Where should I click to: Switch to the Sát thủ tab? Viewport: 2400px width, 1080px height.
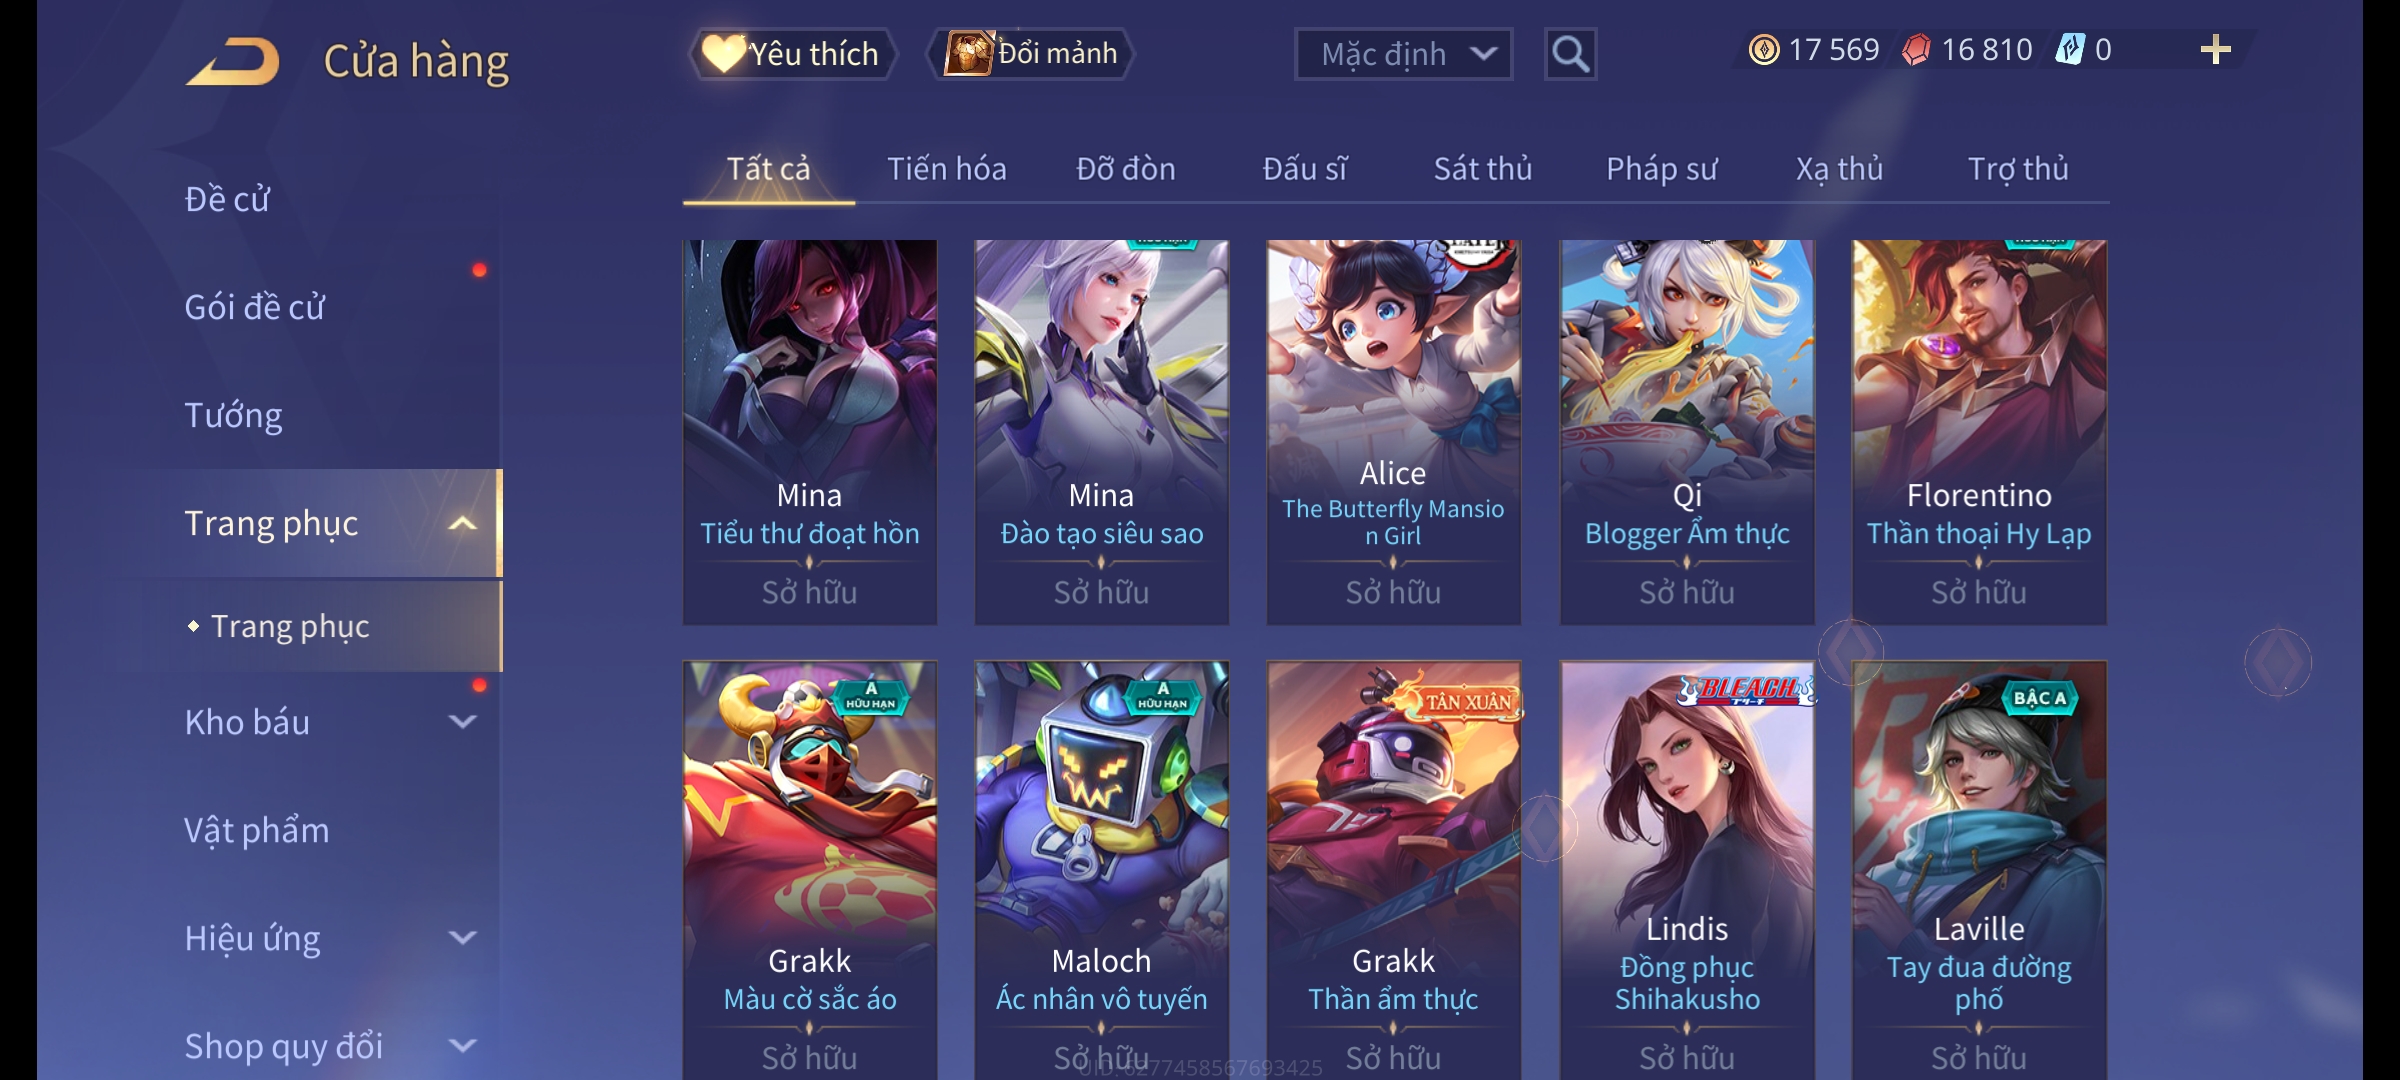click(x=1483, y=169)
